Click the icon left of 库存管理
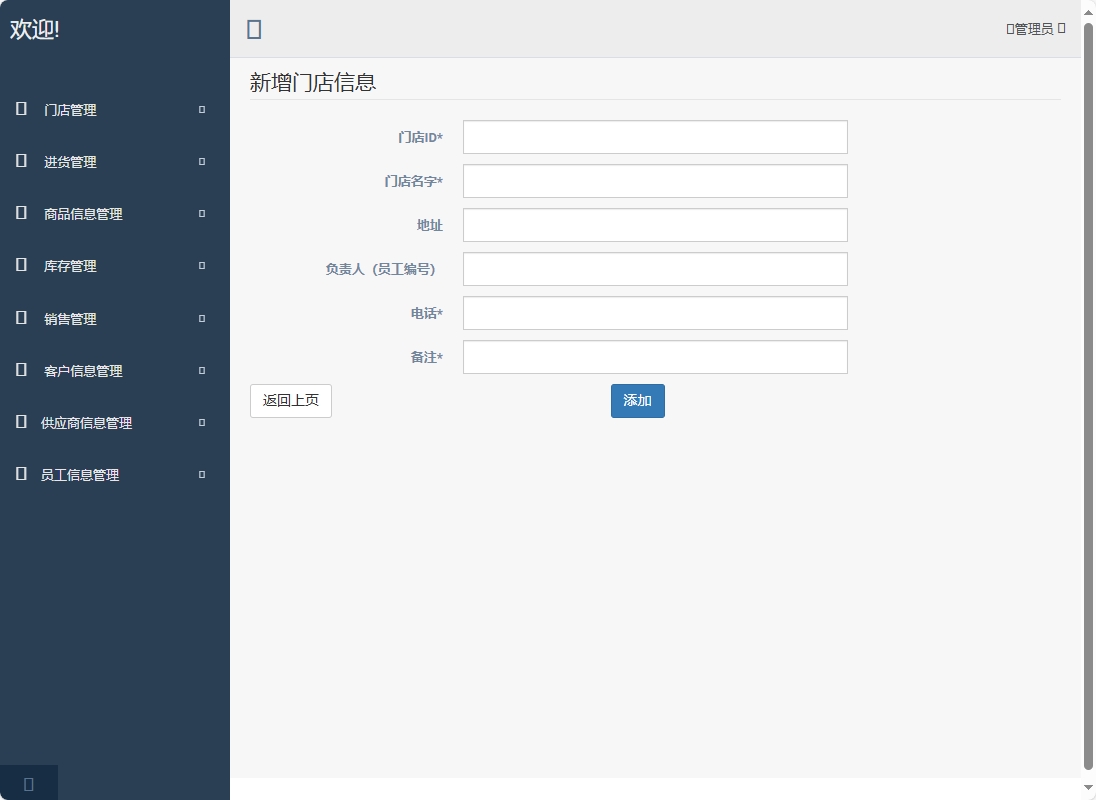The image size is (1096, 800). coord(21,266)
